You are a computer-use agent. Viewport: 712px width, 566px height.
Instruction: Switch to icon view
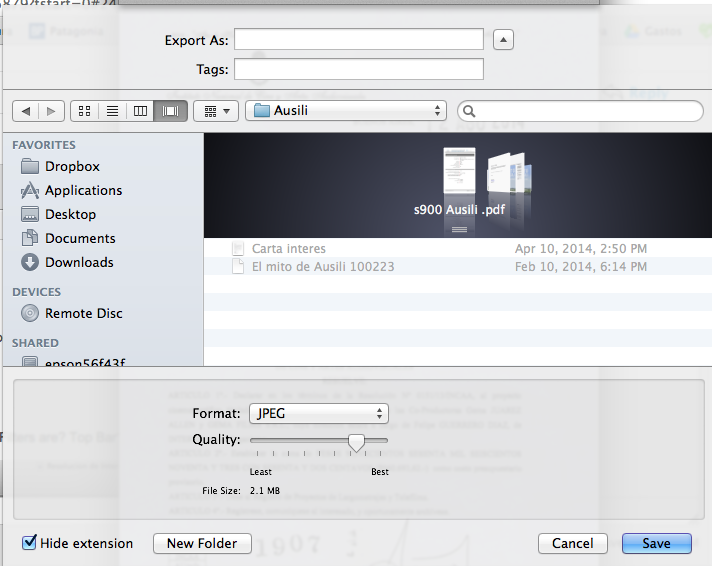[x=84, y=111]
